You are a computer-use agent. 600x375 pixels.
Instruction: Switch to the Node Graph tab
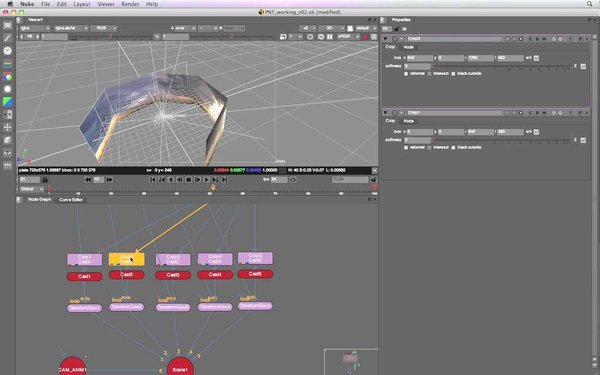tap(39, 200)
